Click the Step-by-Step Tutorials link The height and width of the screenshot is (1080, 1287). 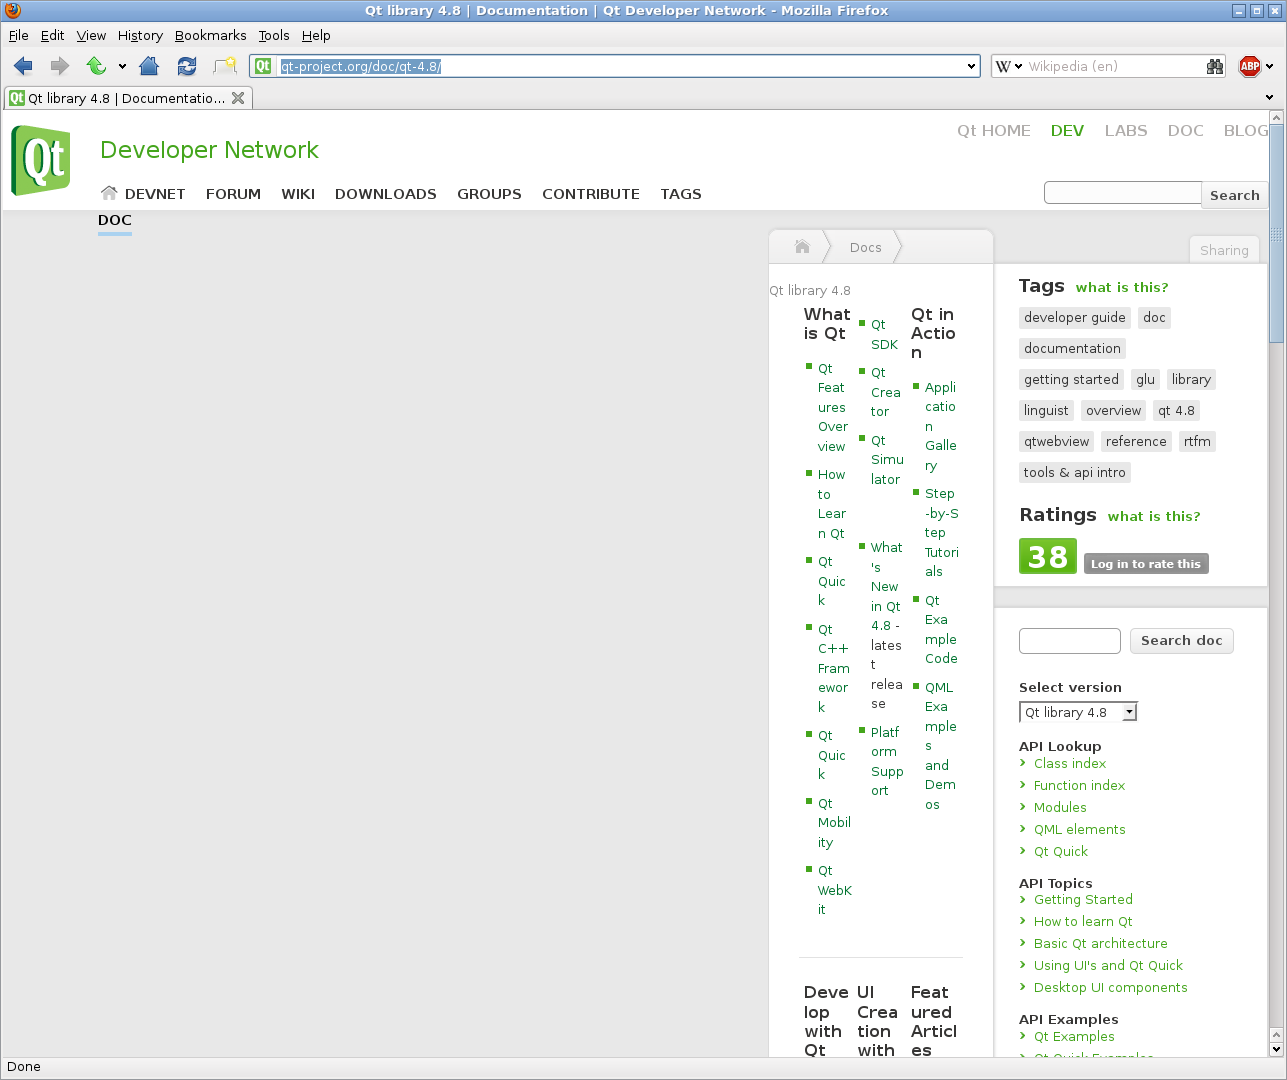(941, 532)
